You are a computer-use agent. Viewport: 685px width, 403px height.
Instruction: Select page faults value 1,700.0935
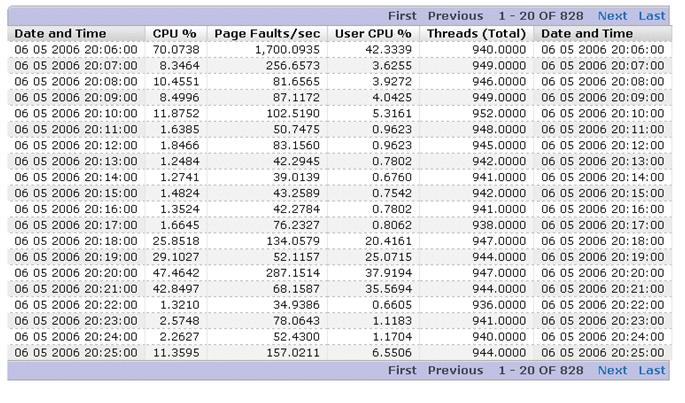pyautogui.click(x=287, y=50)
